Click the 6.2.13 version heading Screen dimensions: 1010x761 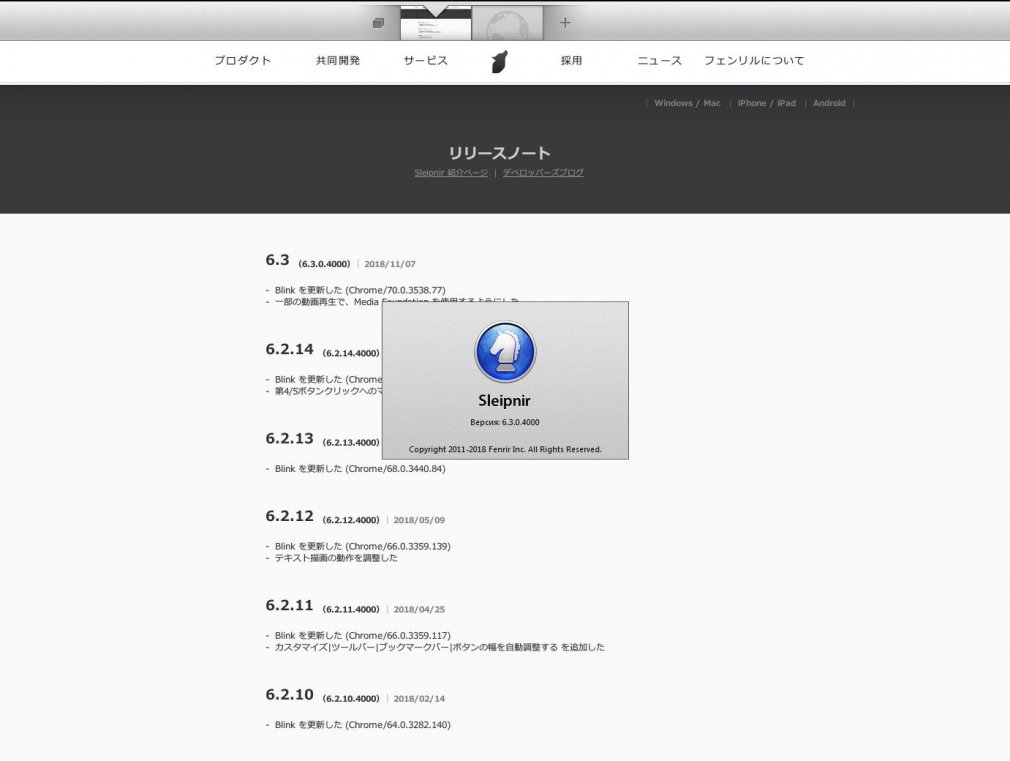pyautogui.click(x=289, y=439)
